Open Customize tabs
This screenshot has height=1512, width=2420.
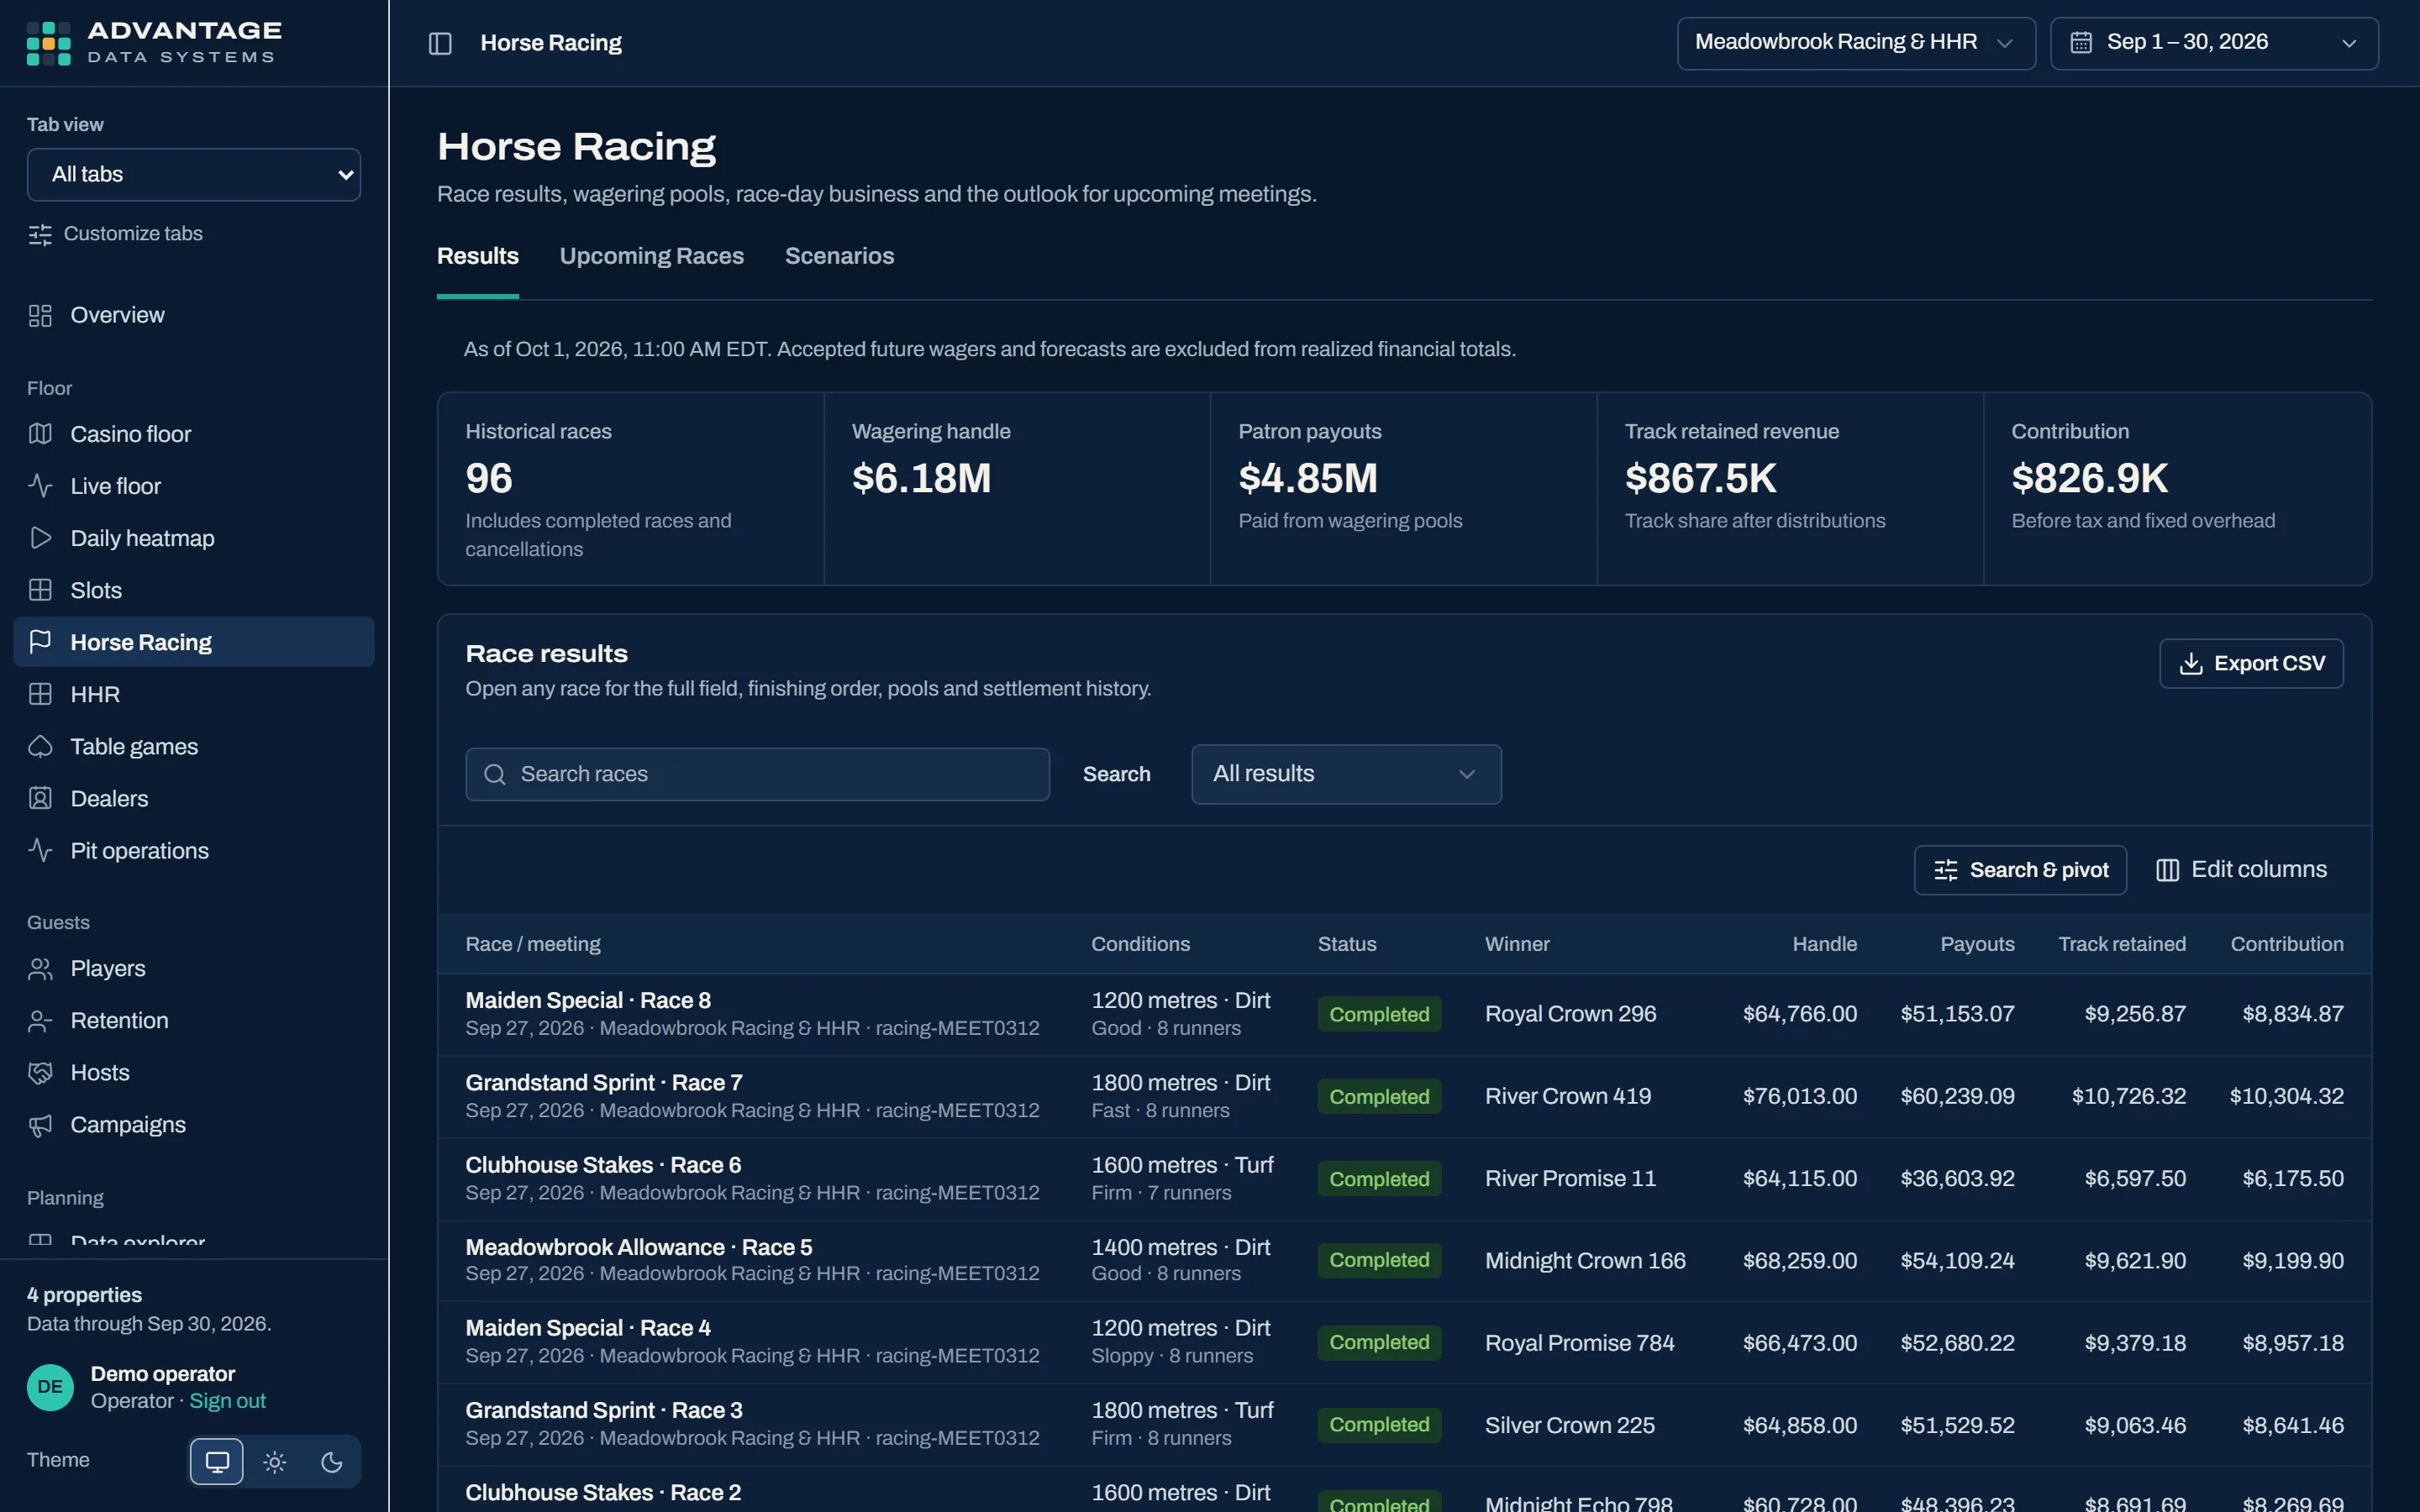click(115, 234)
